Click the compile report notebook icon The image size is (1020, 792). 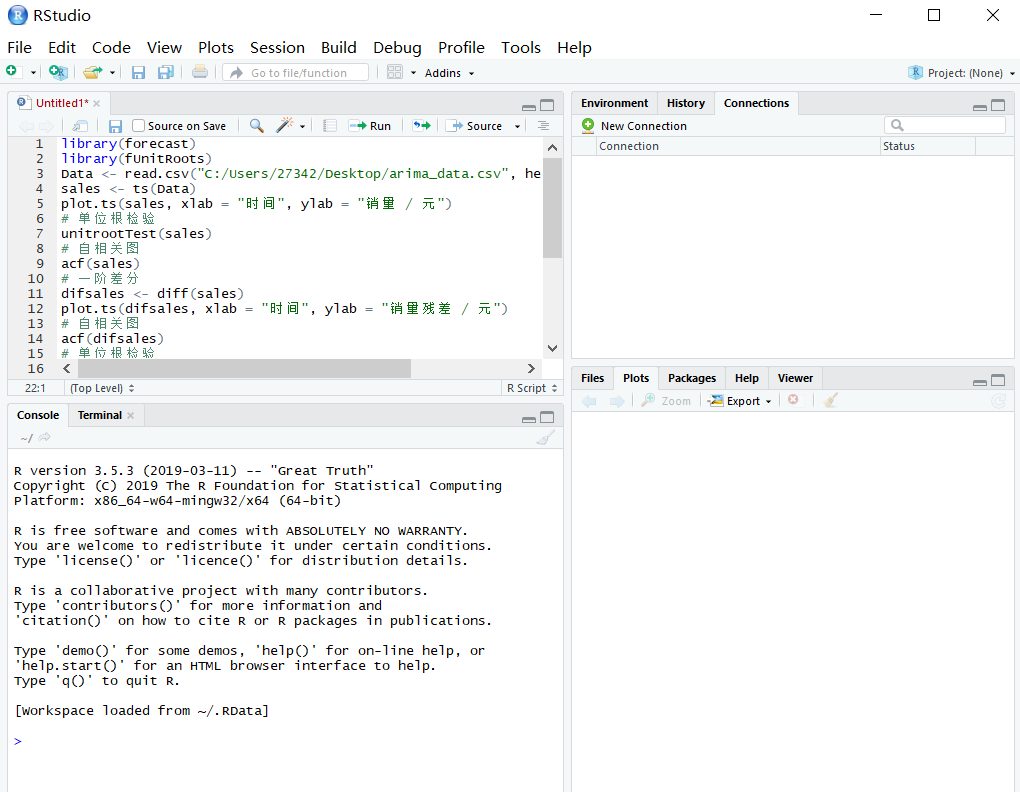point(330,126)
